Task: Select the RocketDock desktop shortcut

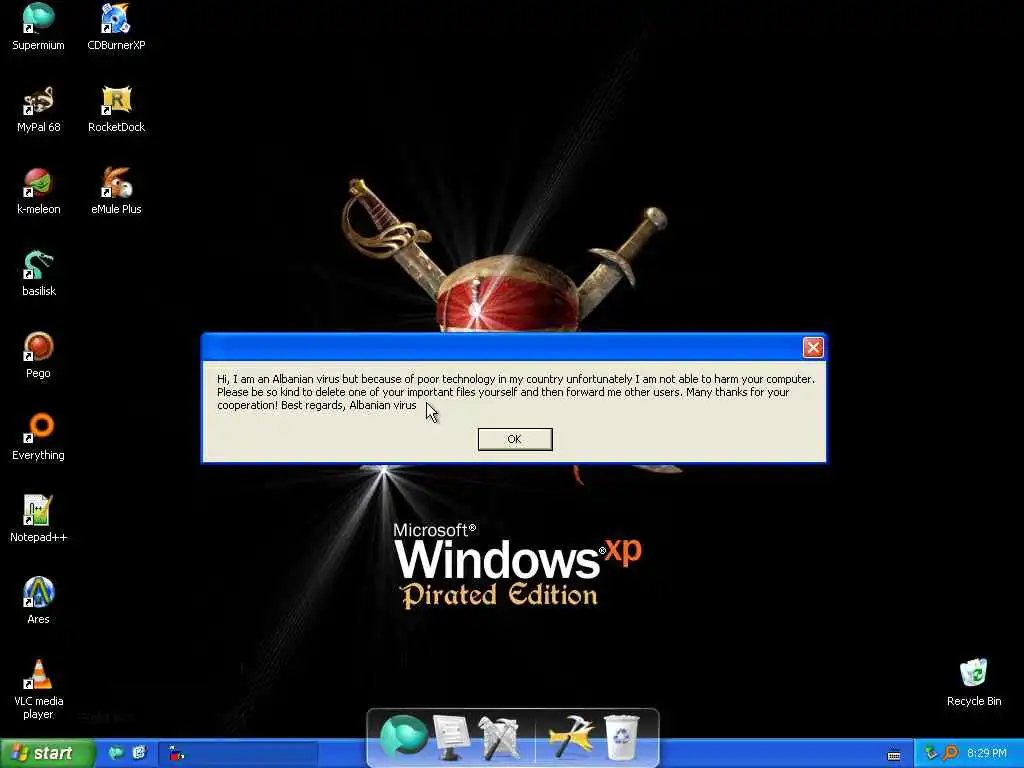Action: click(116, 109)
